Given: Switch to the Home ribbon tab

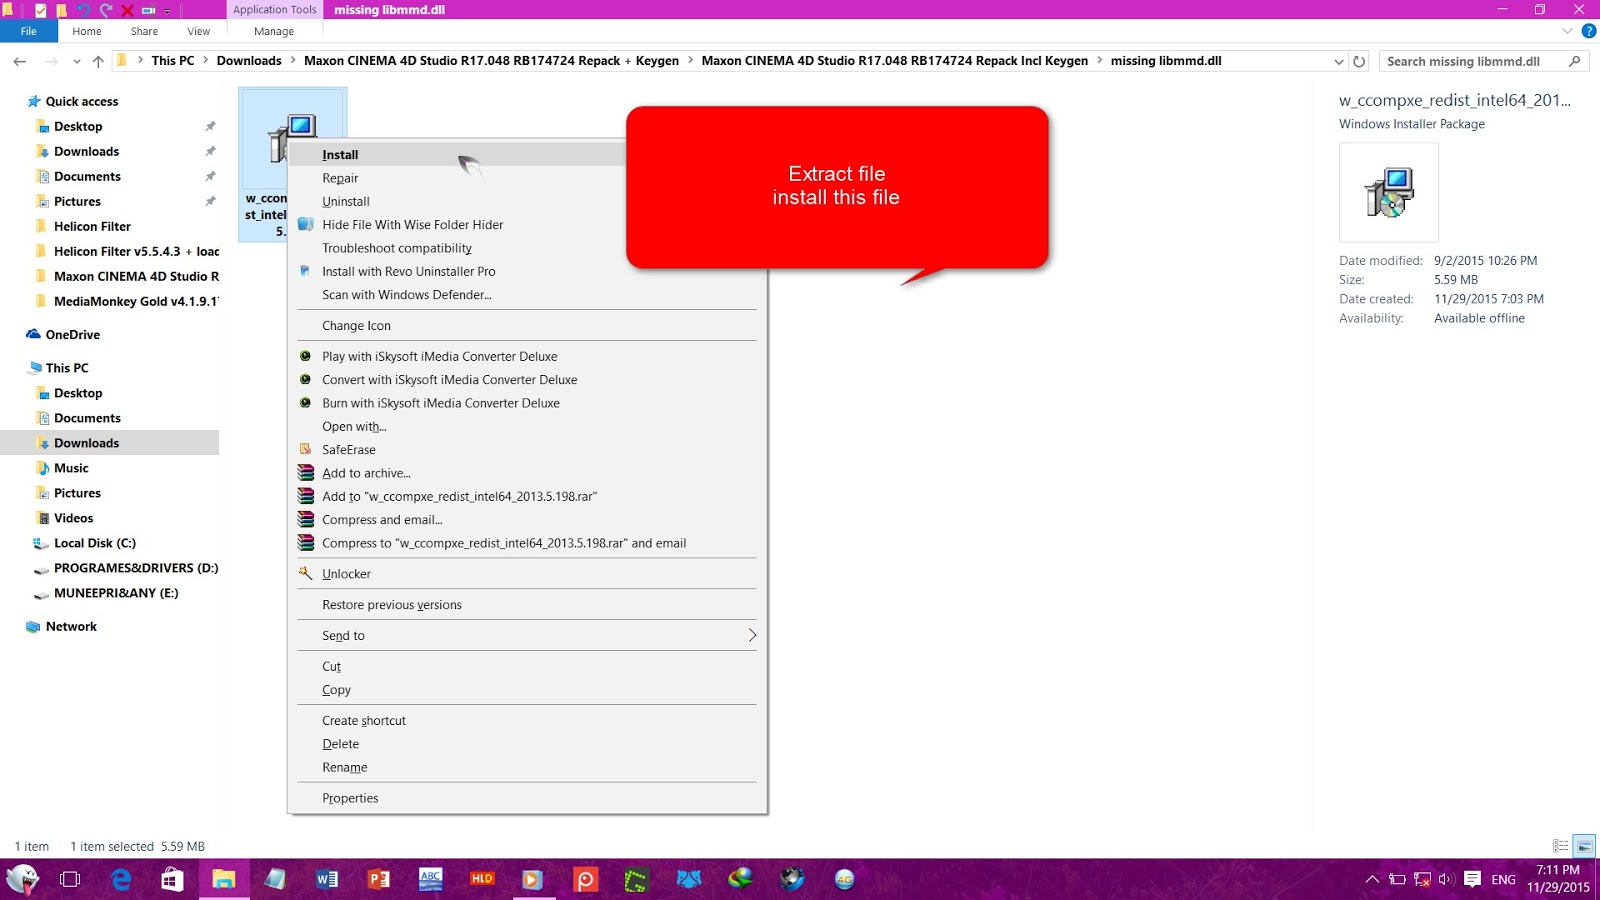Looking at the screenshot, I should pyautogui.click(x=87, y=31).
